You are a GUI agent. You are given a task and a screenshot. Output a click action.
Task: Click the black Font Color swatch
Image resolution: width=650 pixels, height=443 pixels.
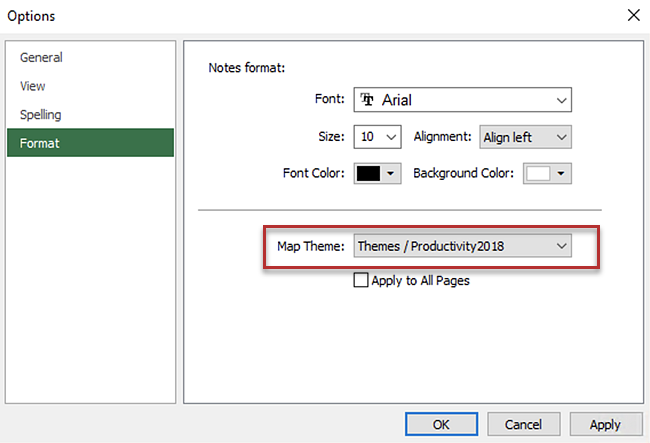tap(368, 173)
